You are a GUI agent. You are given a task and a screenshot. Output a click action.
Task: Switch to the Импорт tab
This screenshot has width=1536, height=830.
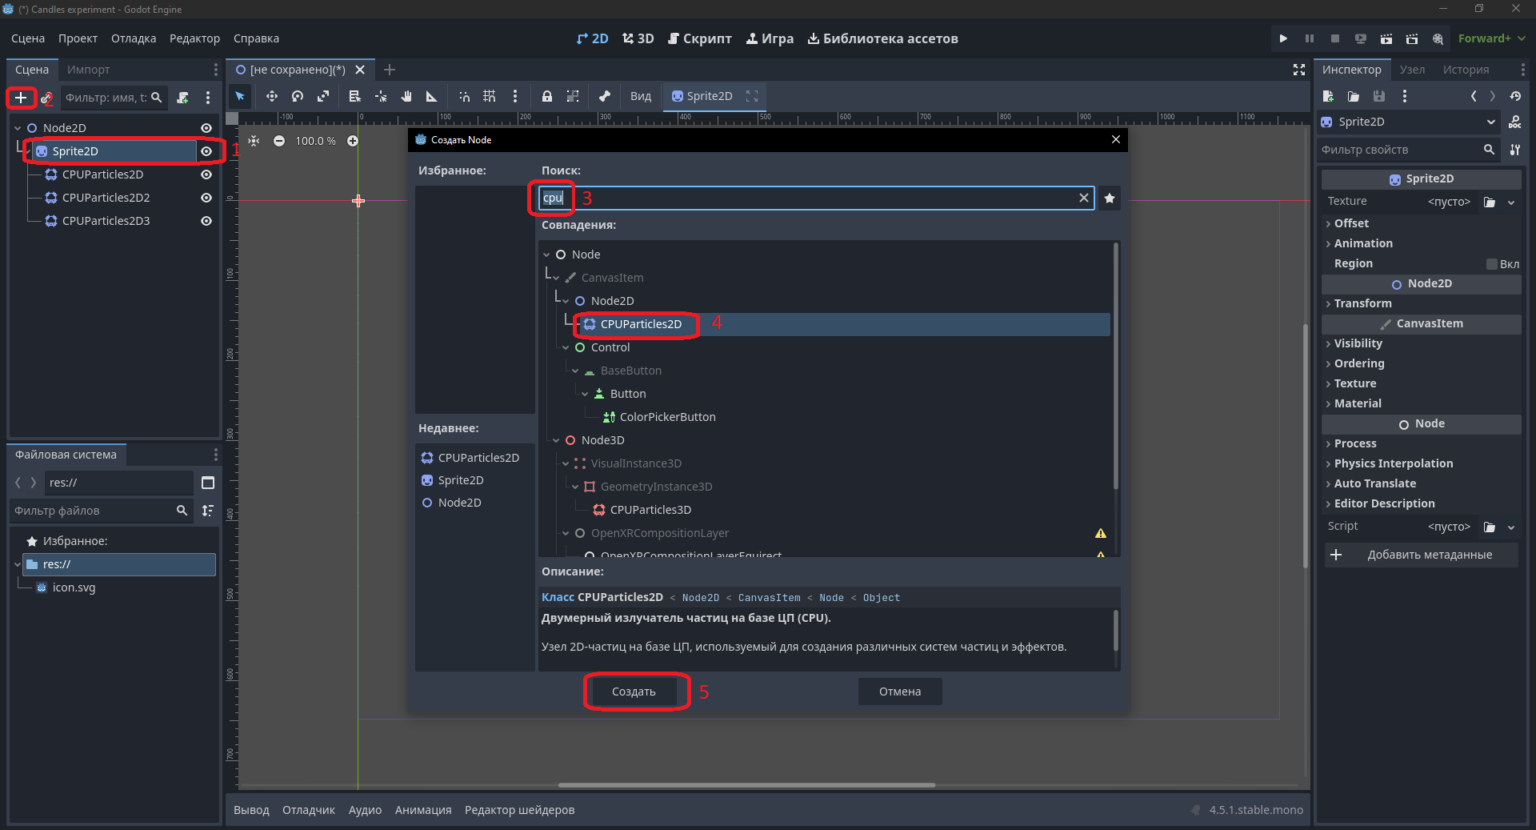pos(88,70)
